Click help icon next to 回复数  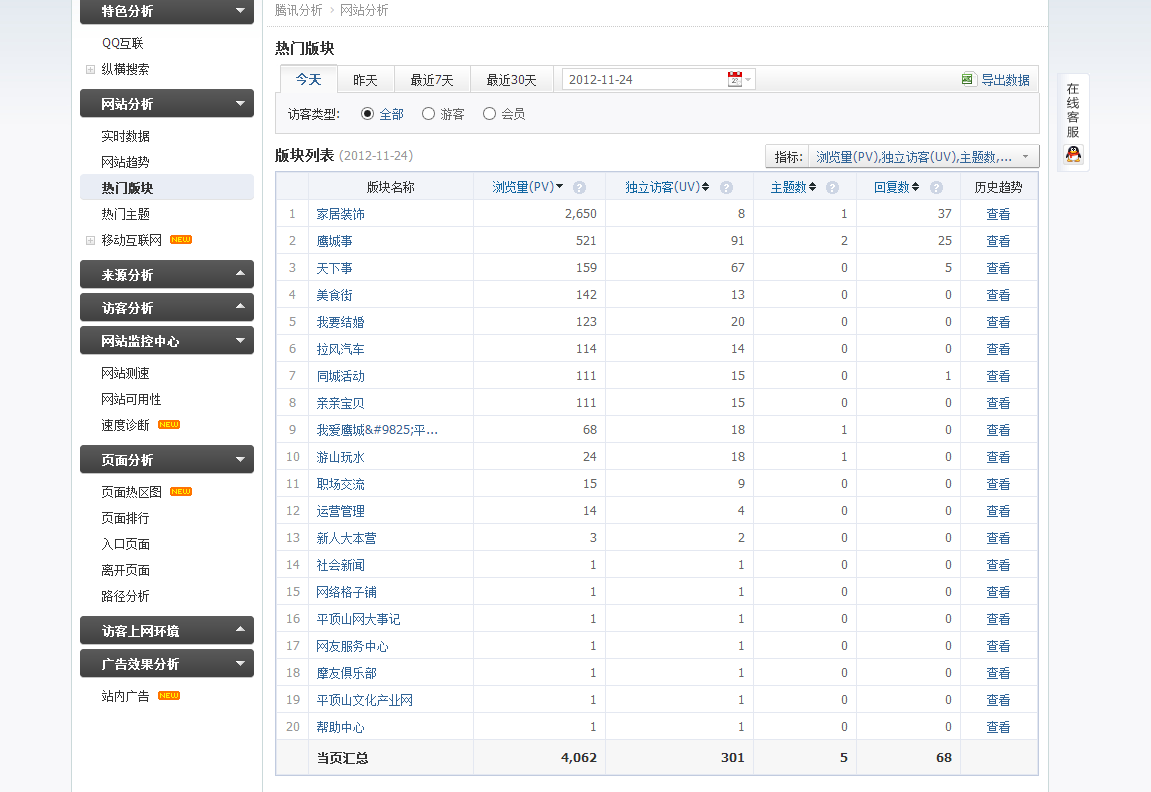(x=936, y=188)
